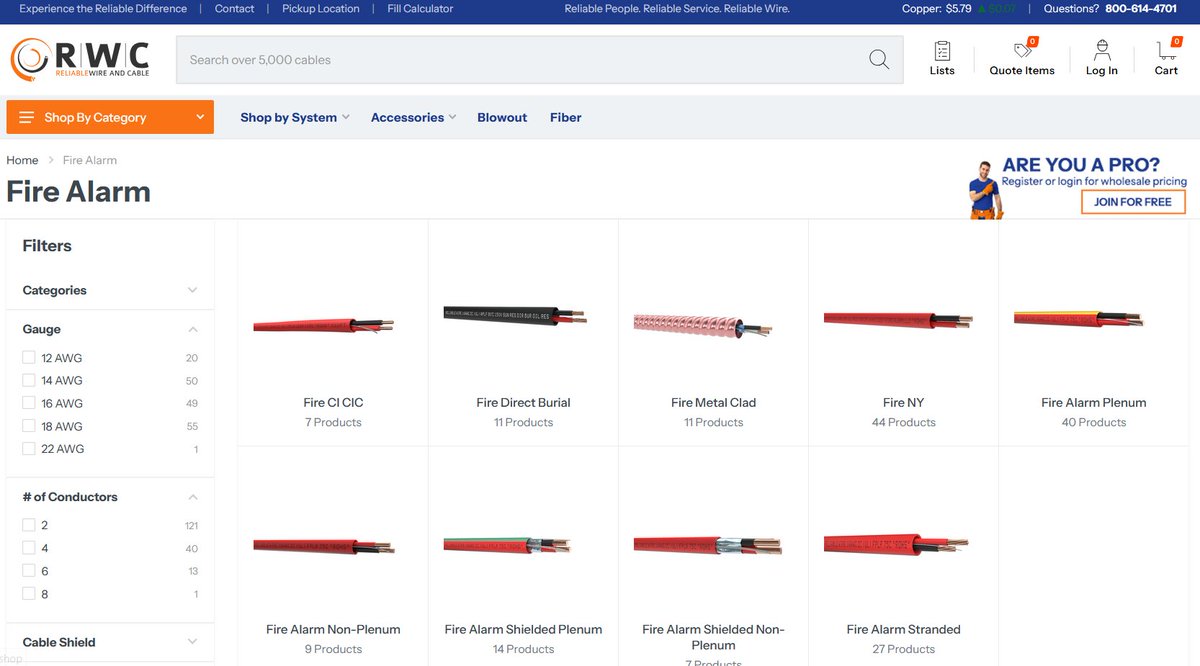This screenshot has height=666, width=1200.
Task: Check the 14 AWG gauge filter
Action: pyautogui.click(x=29, y=380)
